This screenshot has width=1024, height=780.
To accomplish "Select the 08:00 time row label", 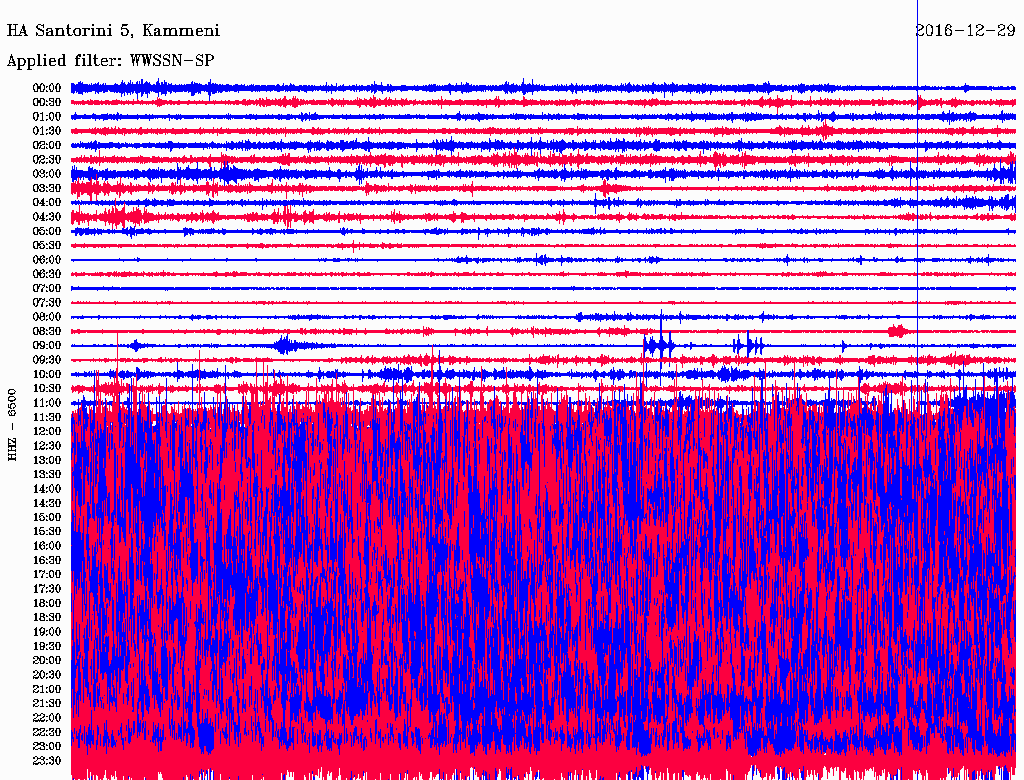I will point(47,317).
